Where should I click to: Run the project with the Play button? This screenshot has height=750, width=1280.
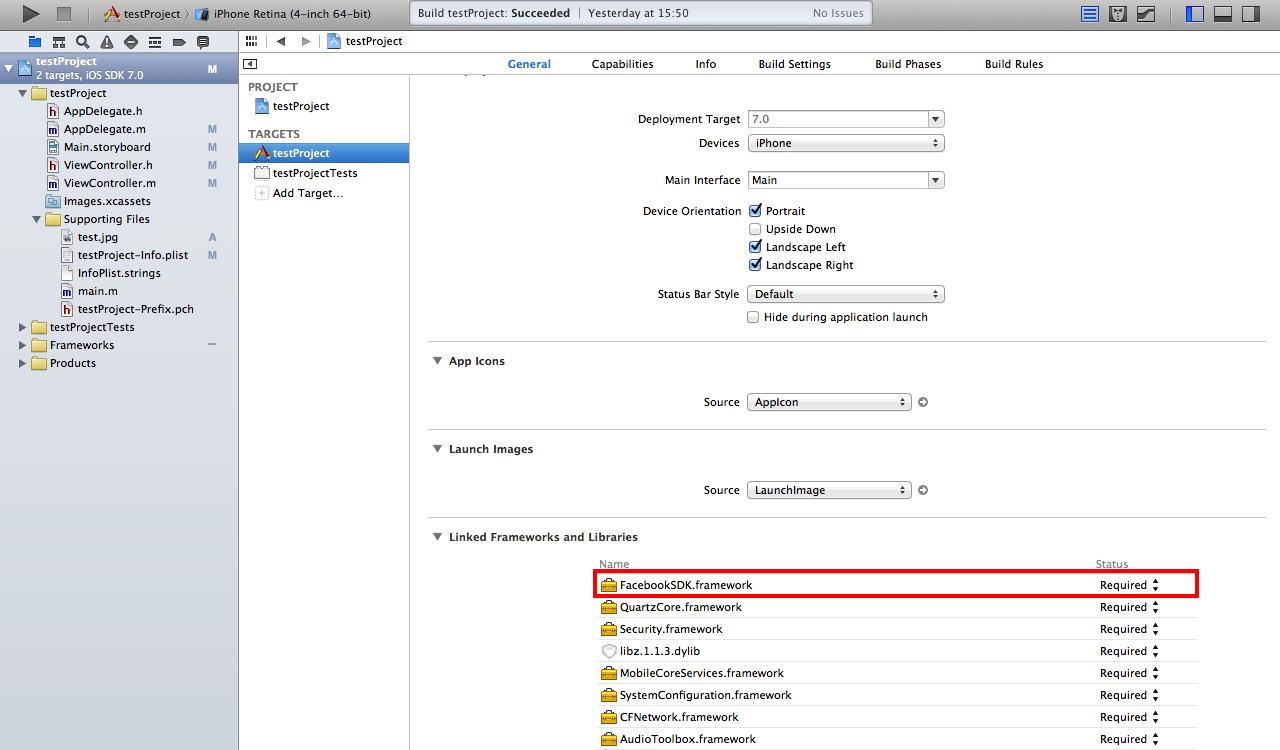pyautogui.click(x=31, y=14)
